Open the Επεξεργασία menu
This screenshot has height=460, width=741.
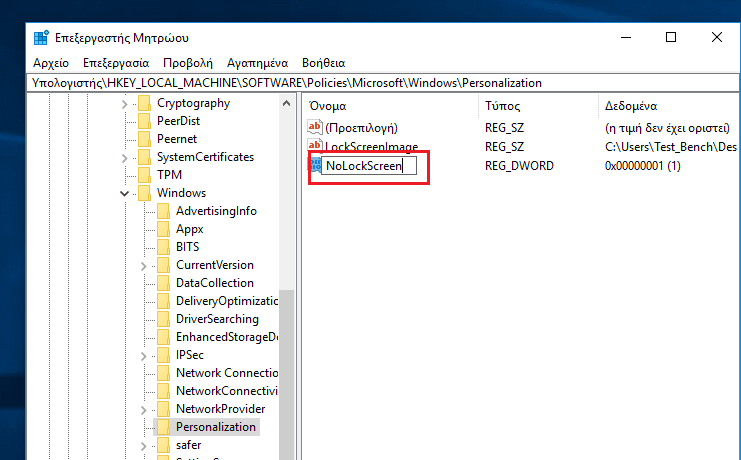point(116,63)
